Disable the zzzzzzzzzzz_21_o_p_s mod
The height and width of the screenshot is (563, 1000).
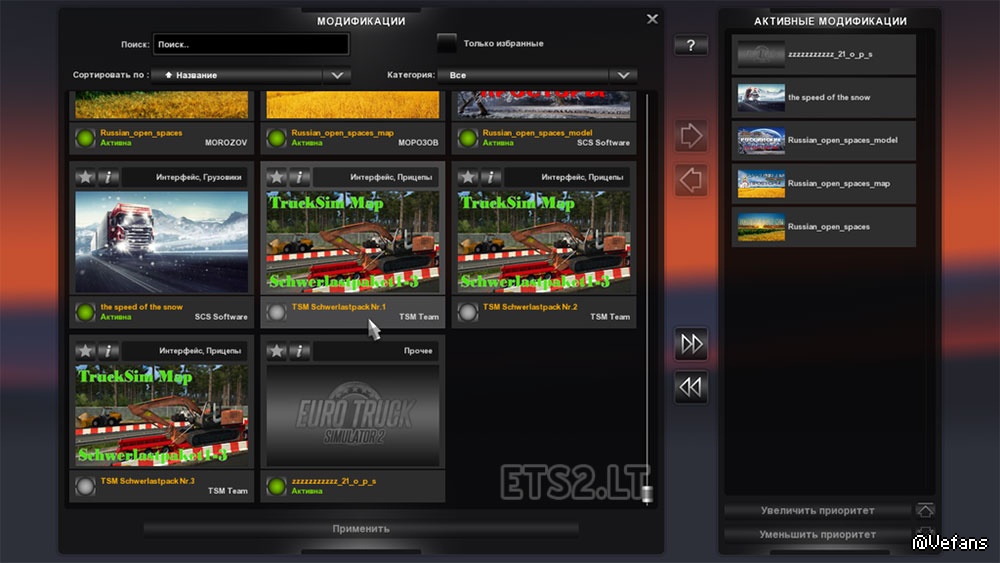pyautogui.click(x=276, y=486)
